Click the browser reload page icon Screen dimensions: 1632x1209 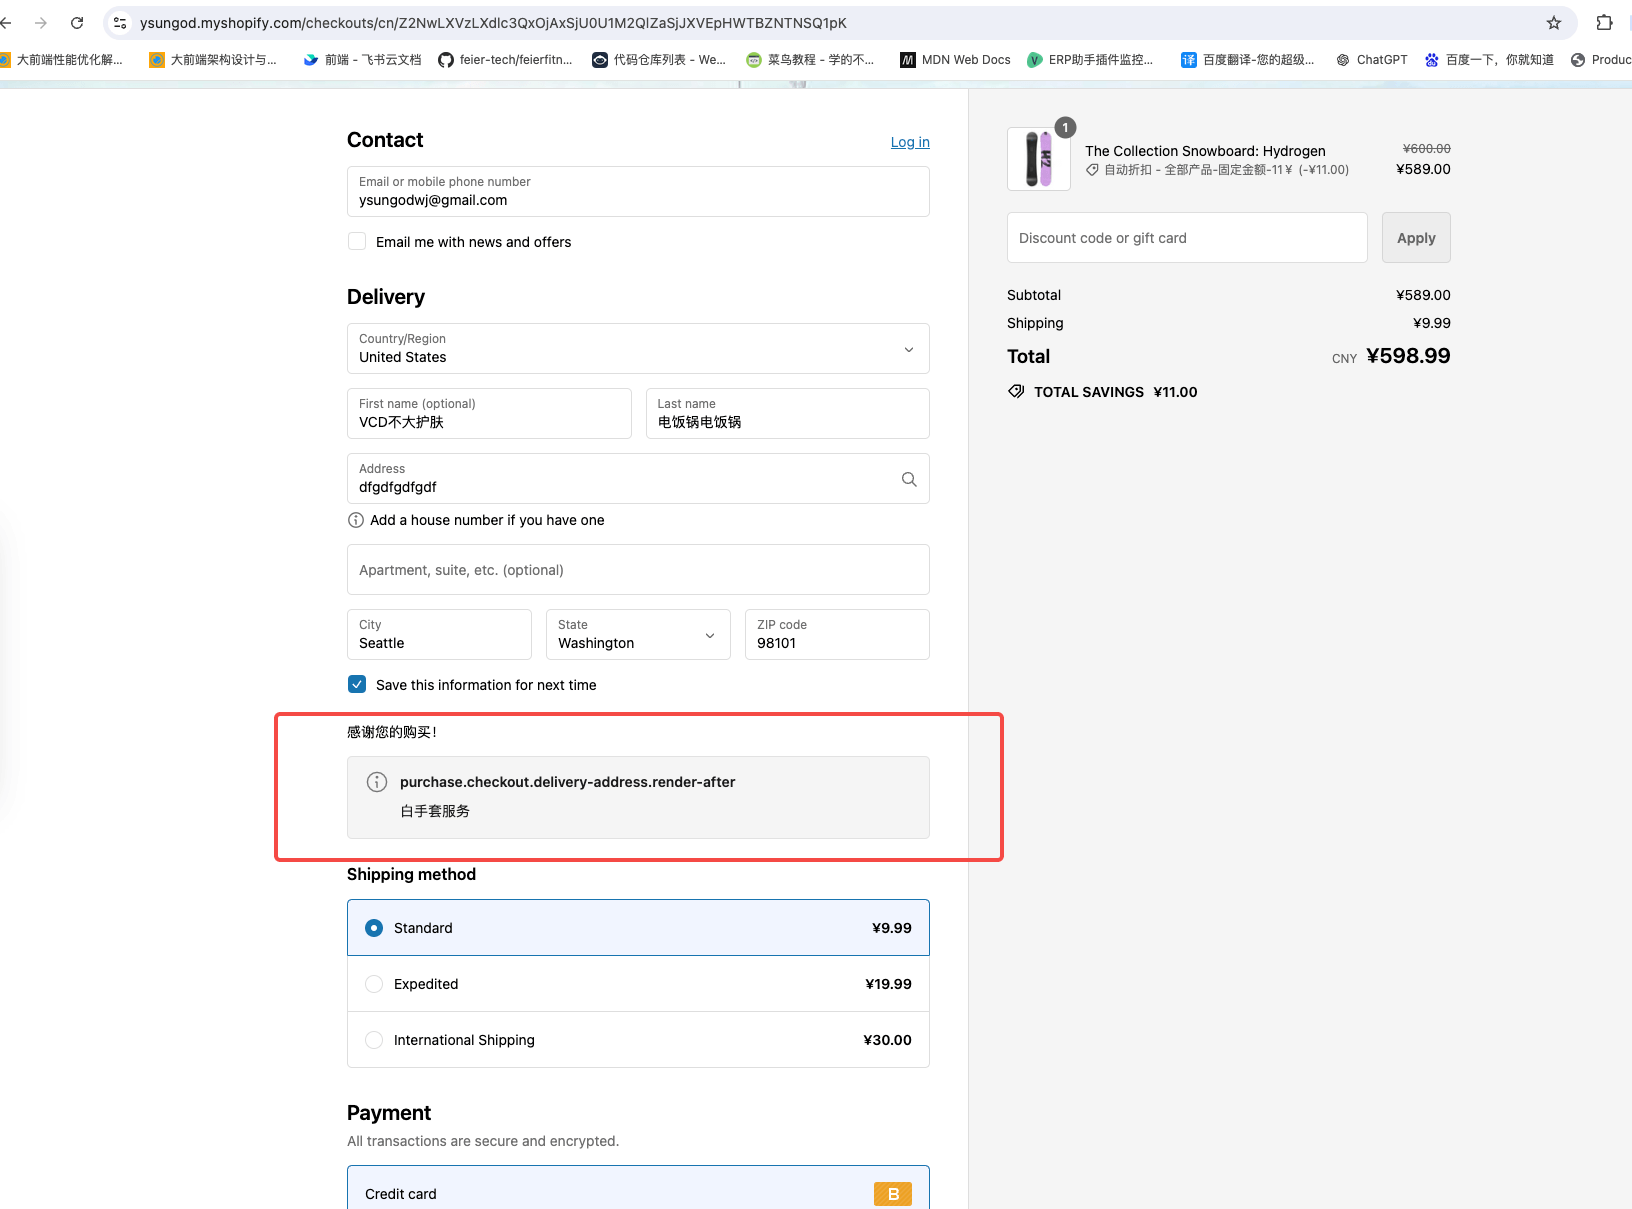pyautogui.click(x=77, y=22)
